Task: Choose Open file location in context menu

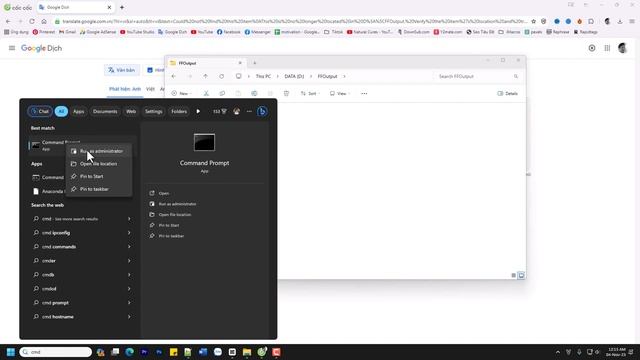Action: coord(98,164)
